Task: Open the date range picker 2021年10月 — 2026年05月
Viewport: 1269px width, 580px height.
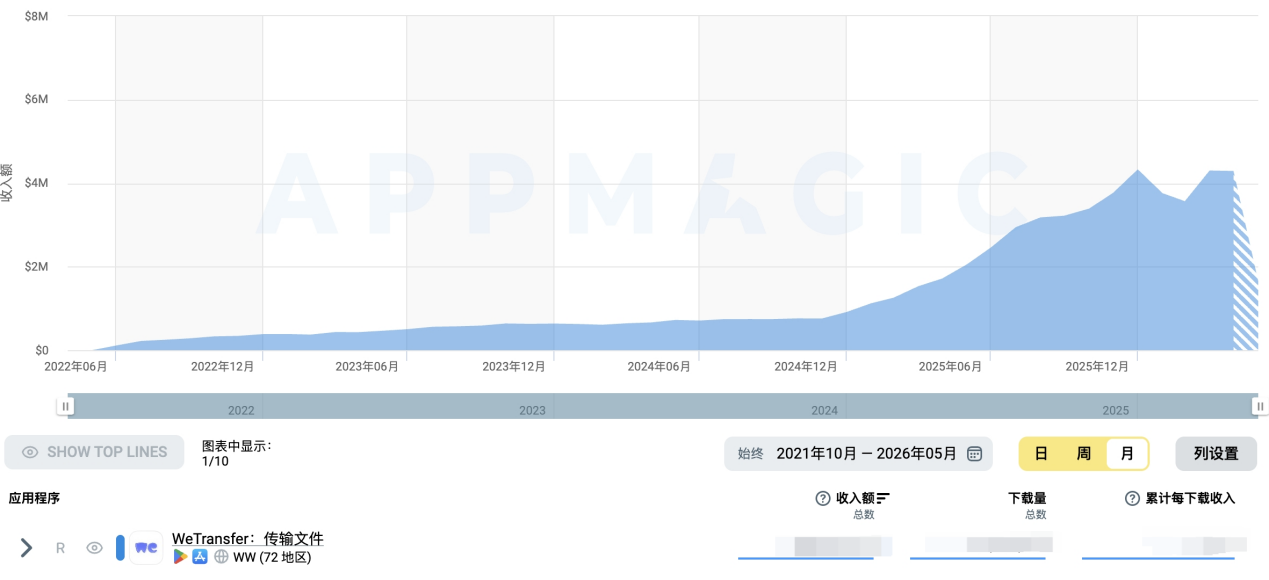Action: [x=858, y=453]
